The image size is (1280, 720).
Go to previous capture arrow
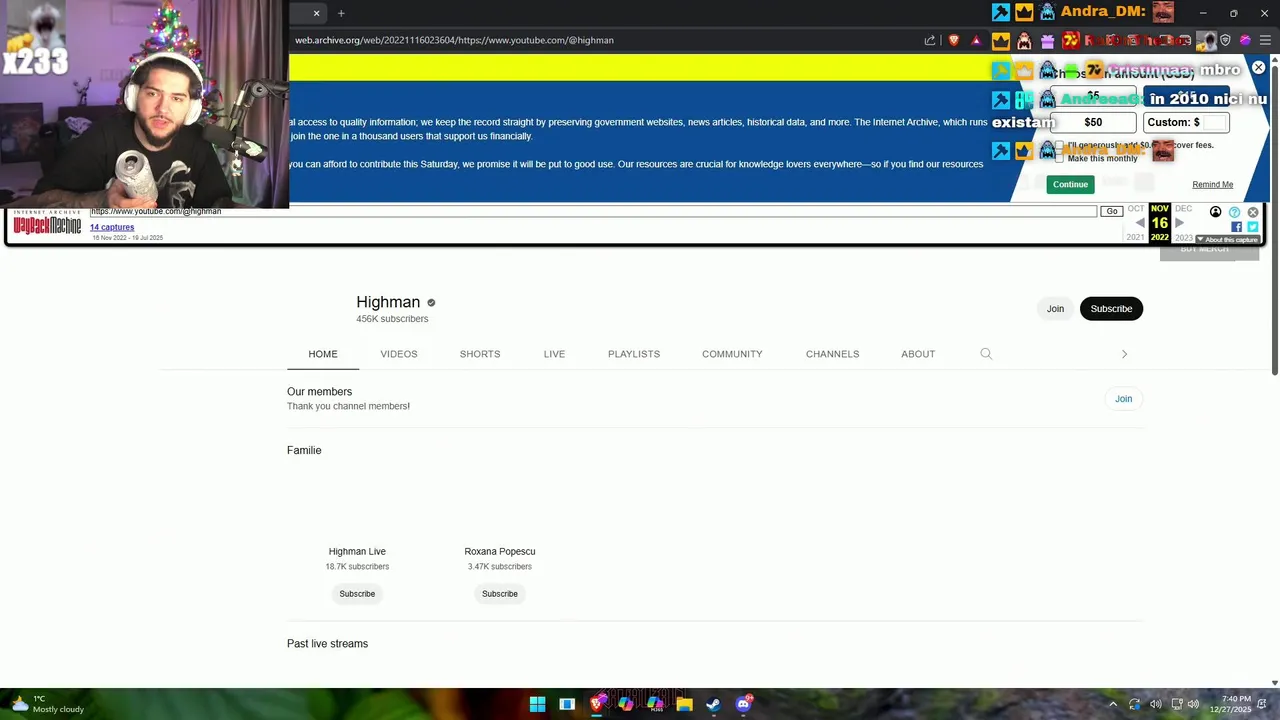click(x=1140, y=223)
